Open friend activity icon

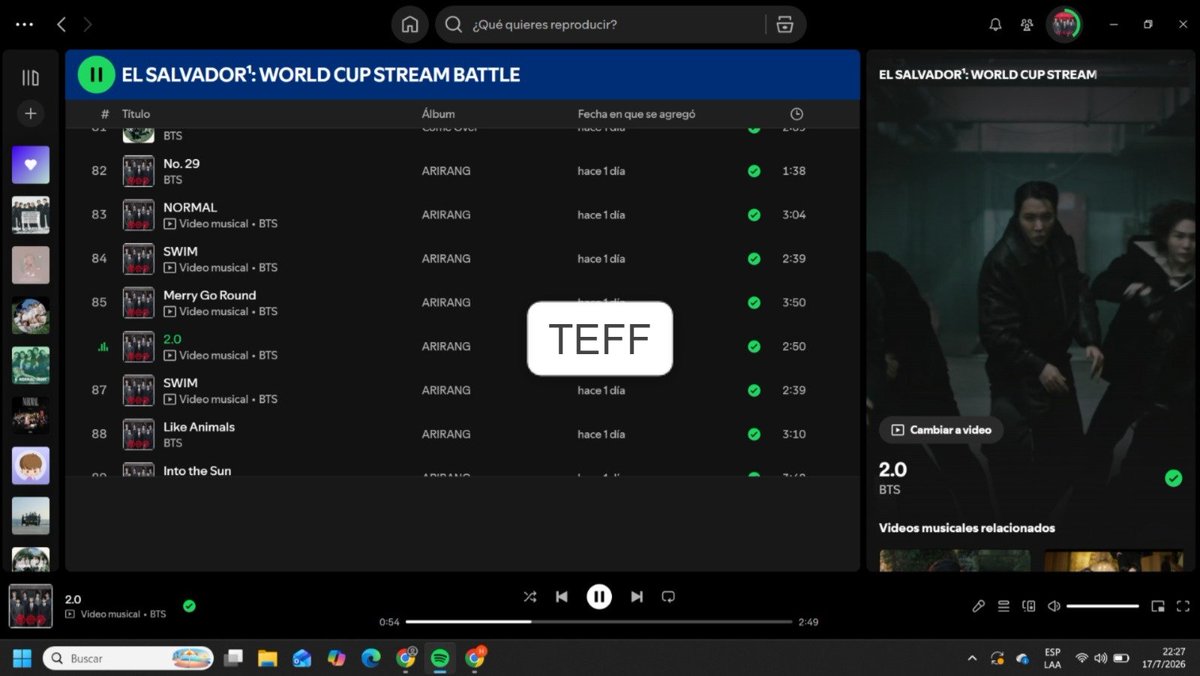(x=1027, y=24)
